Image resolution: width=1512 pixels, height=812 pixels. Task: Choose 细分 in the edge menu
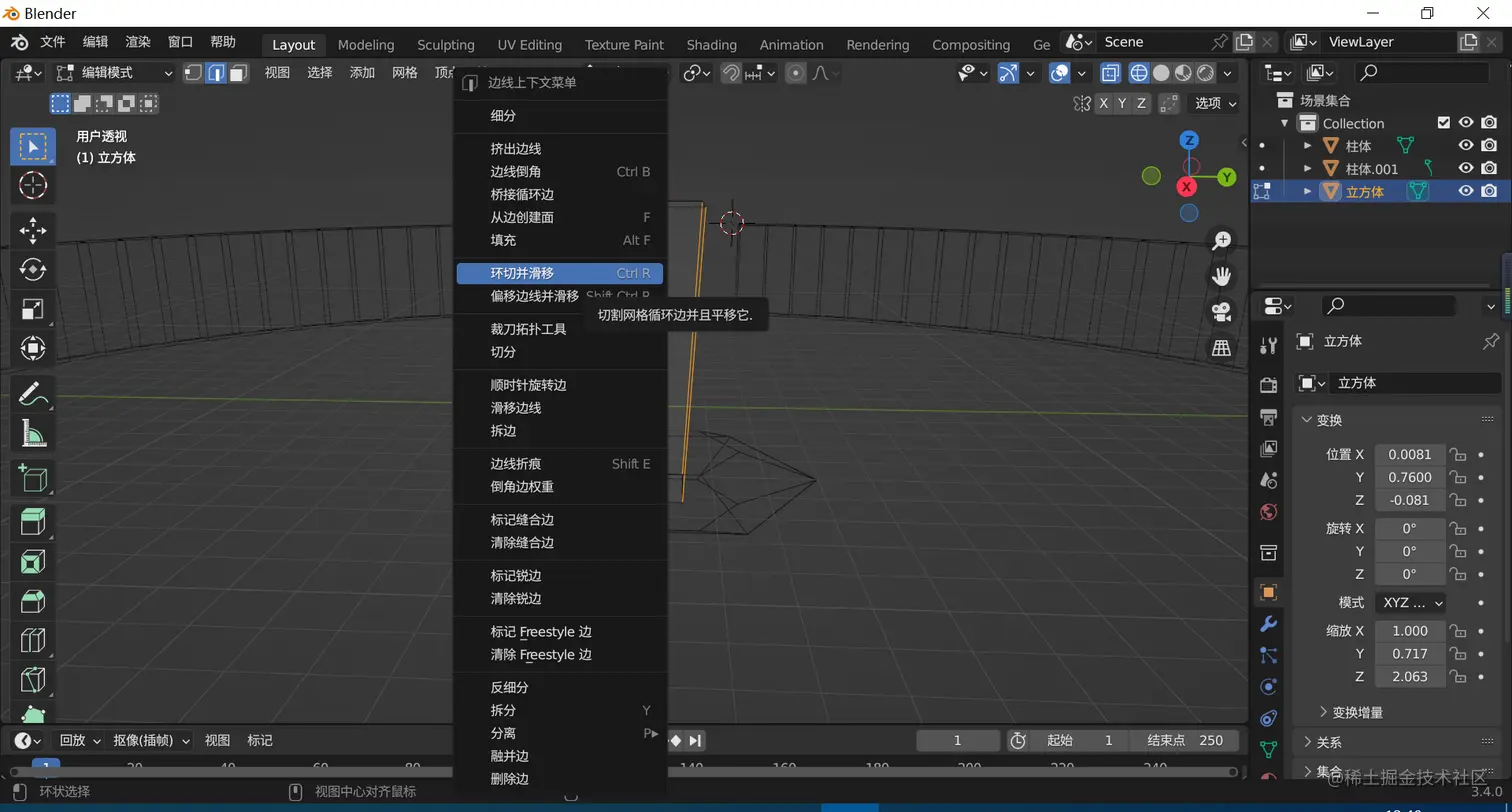coord(559,116)
